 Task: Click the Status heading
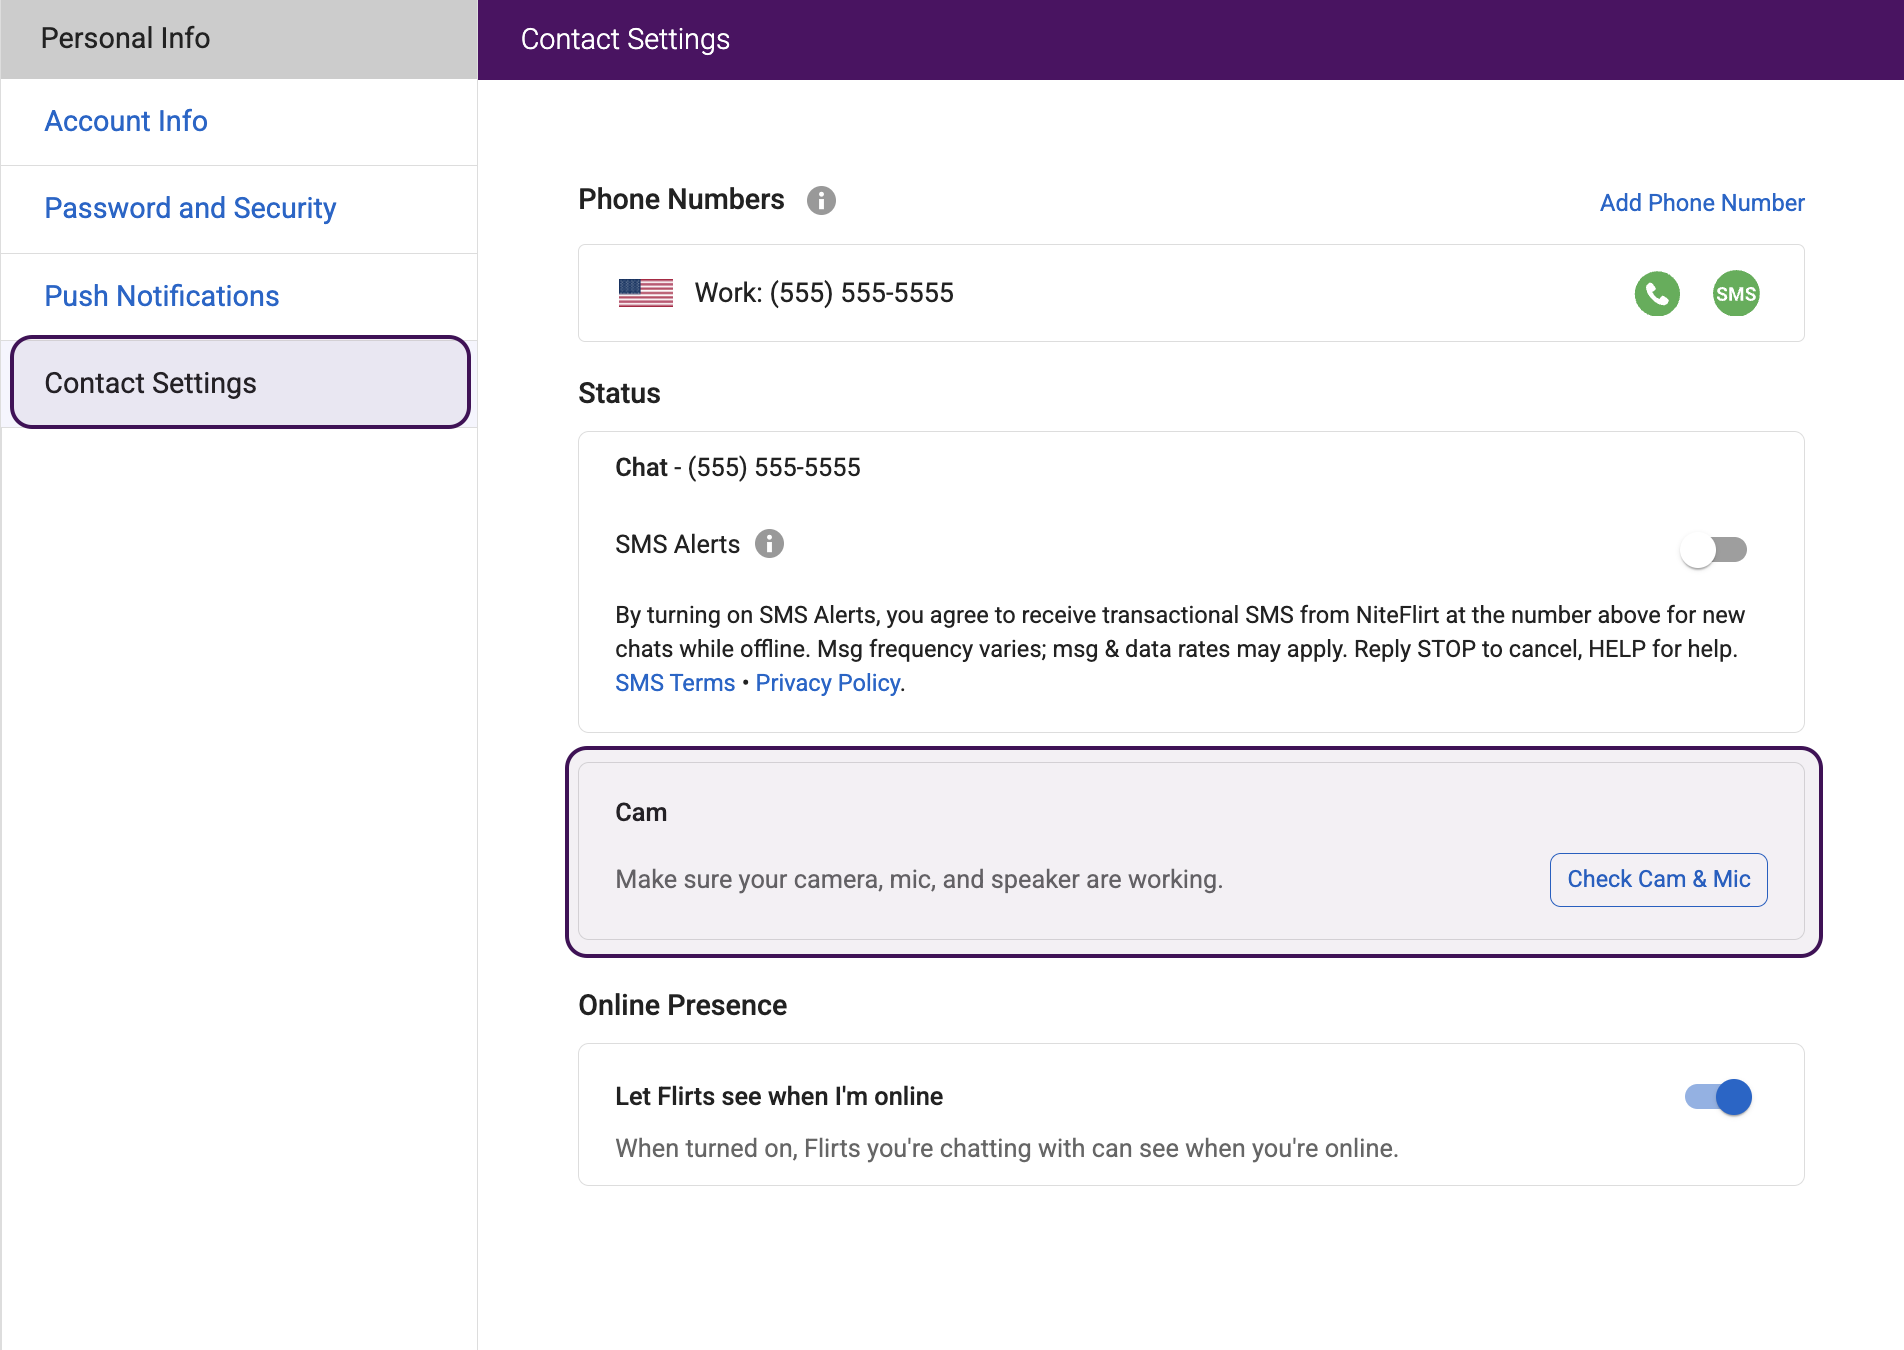(x=619, y=394)
